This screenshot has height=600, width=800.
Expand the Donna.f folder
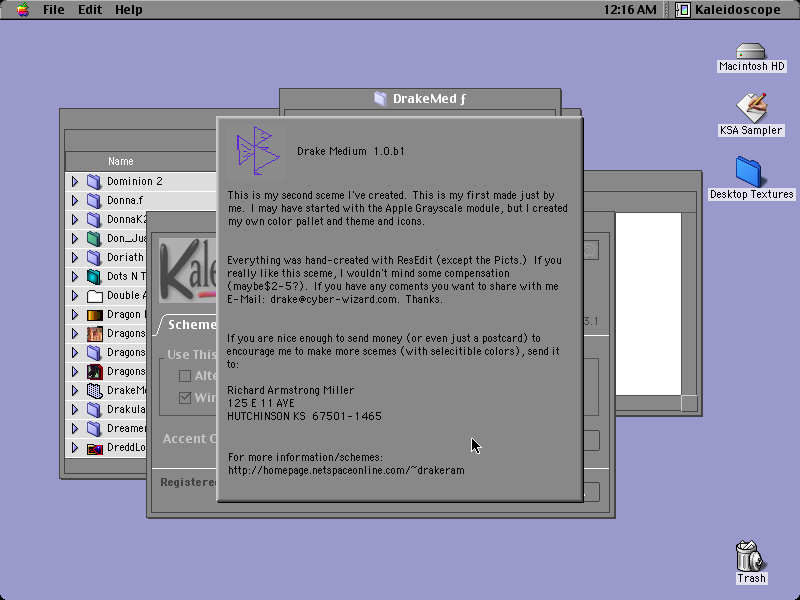tap(74, 201)
